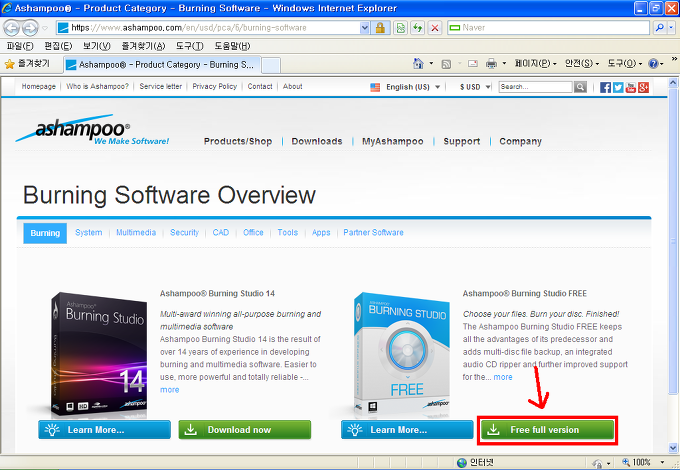The image size is (680, 470).
Task: Click the Print icon in command bar
Action: 491,64
